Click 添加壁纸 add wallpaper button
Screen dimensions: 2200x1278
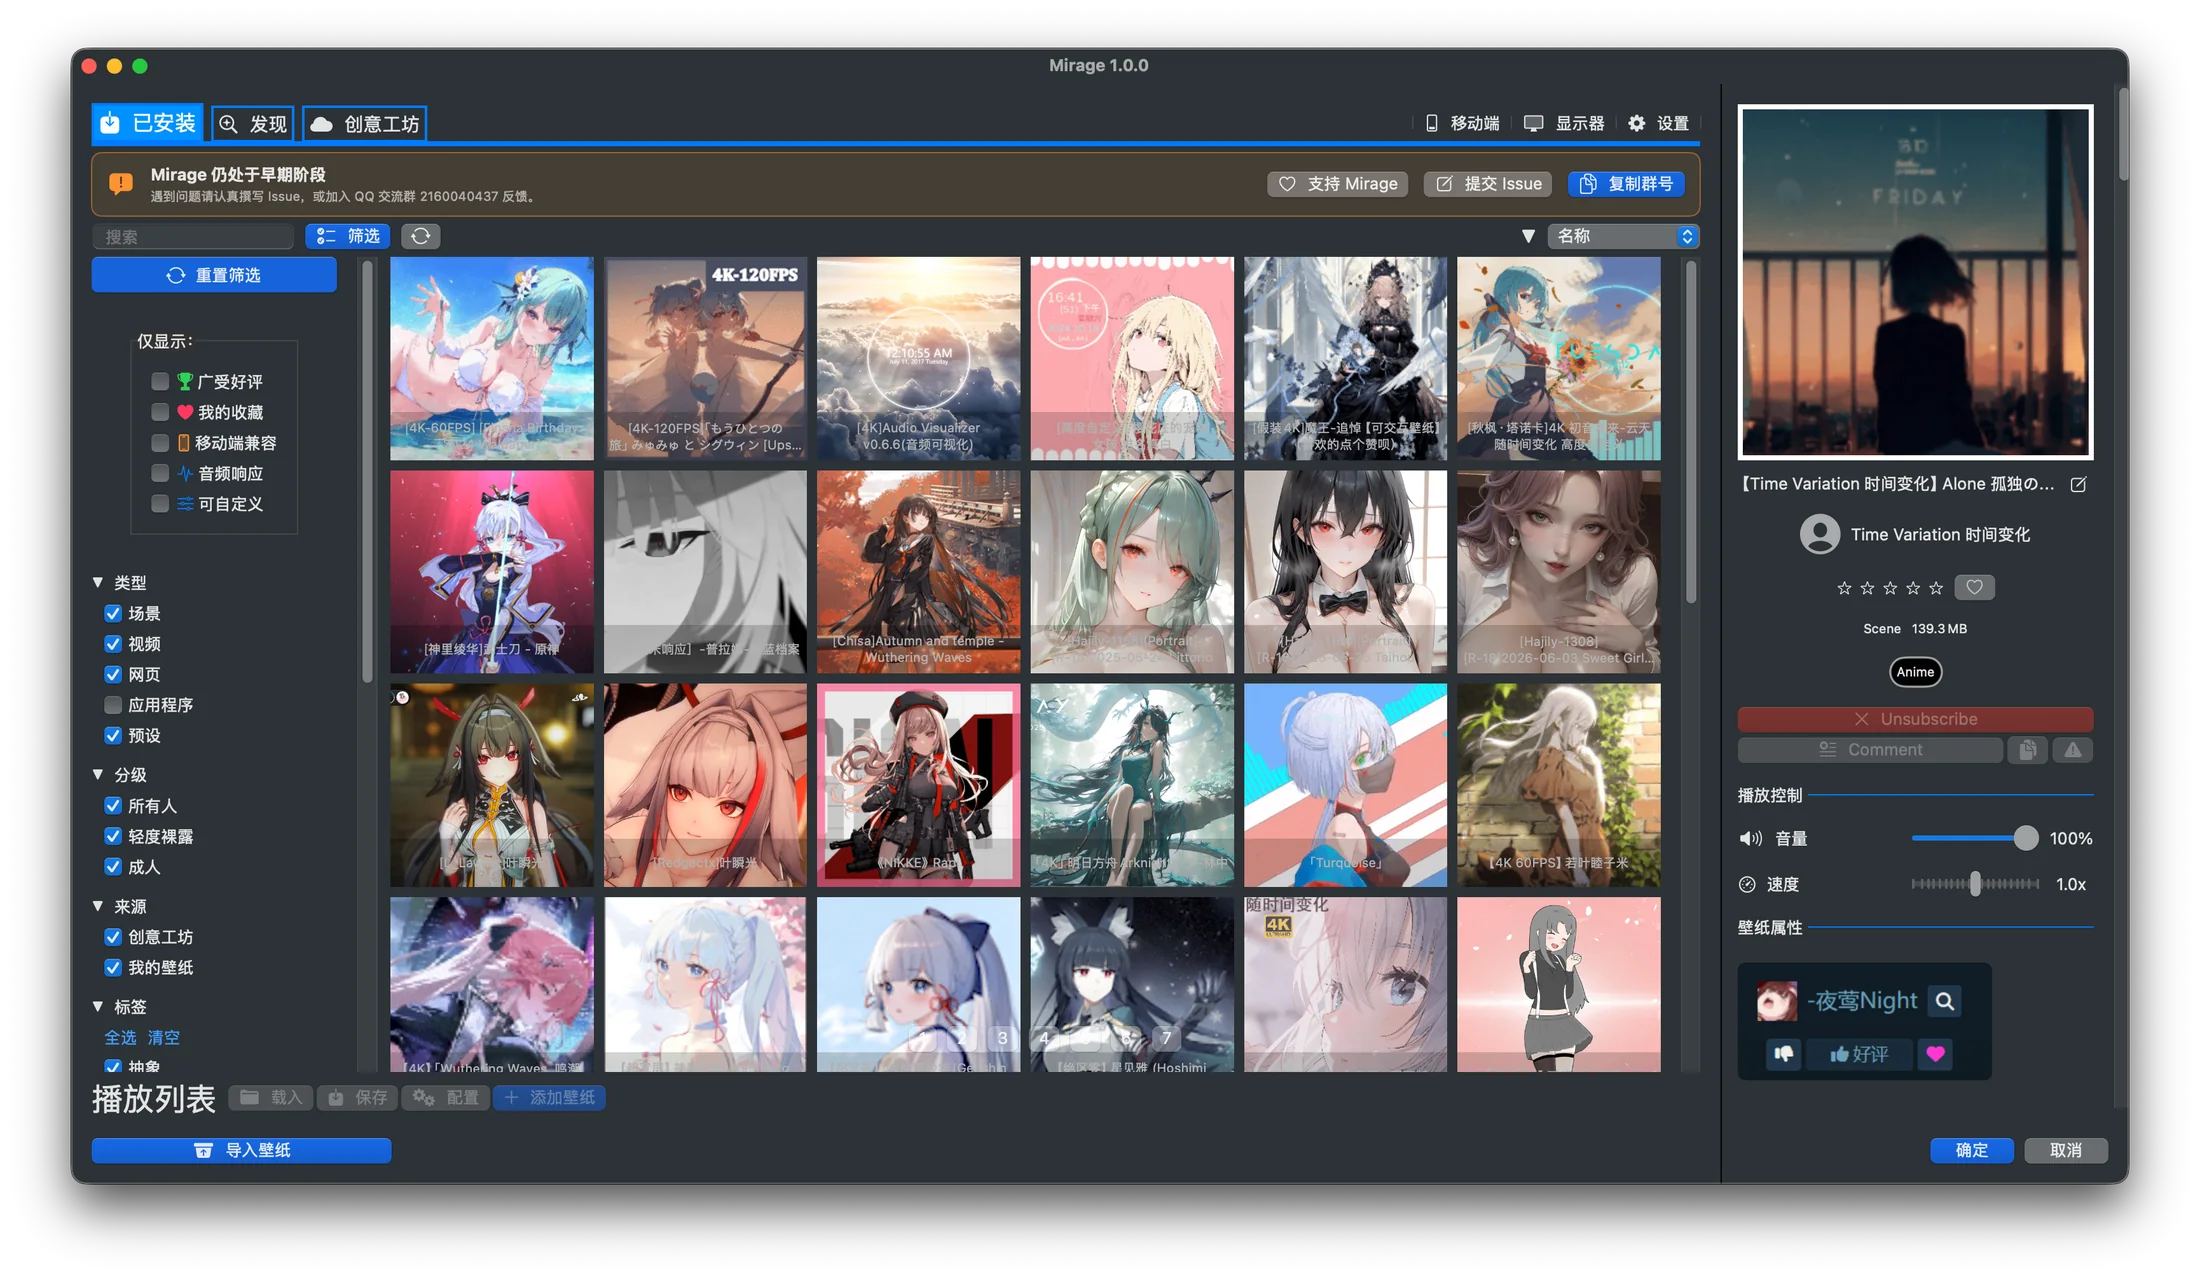(x=550, y=1098)
